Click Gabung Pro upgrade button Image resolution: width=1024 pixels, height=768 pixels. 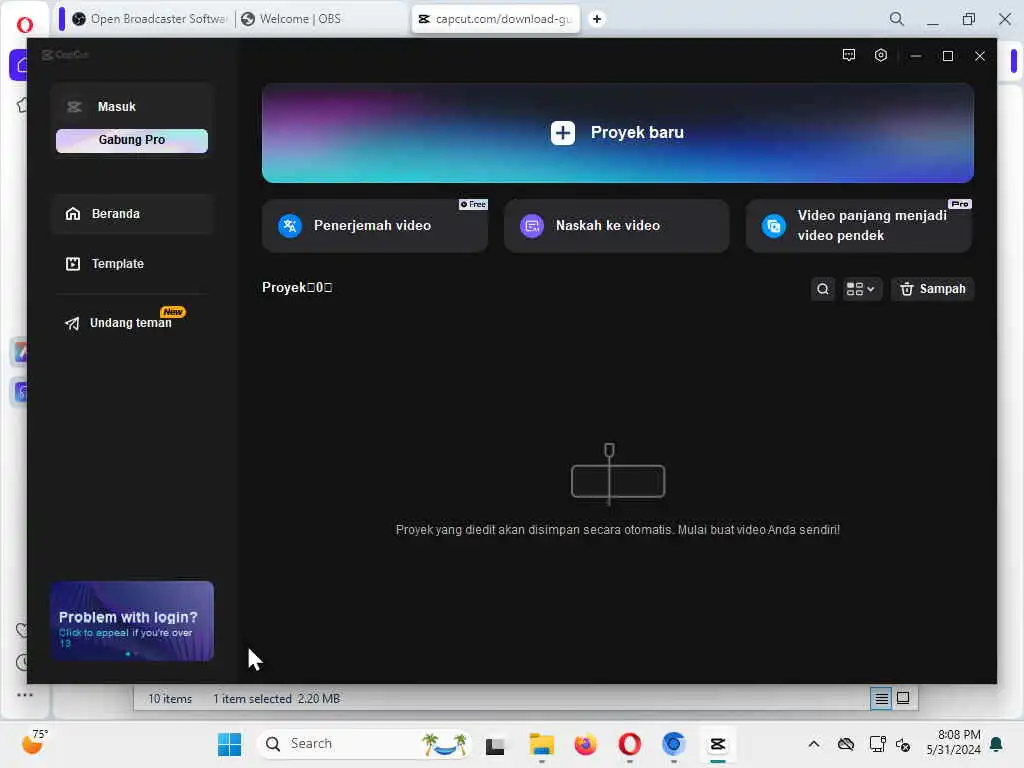[132, 140]
